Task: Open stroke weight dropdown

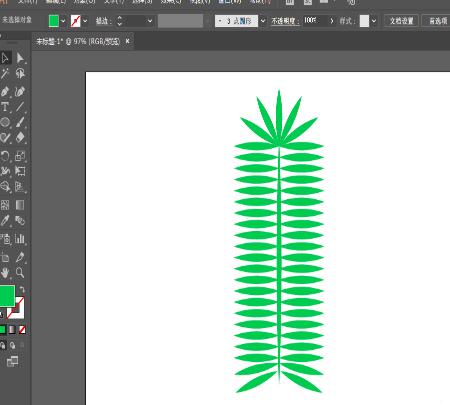Action: [x=150, y=21]
